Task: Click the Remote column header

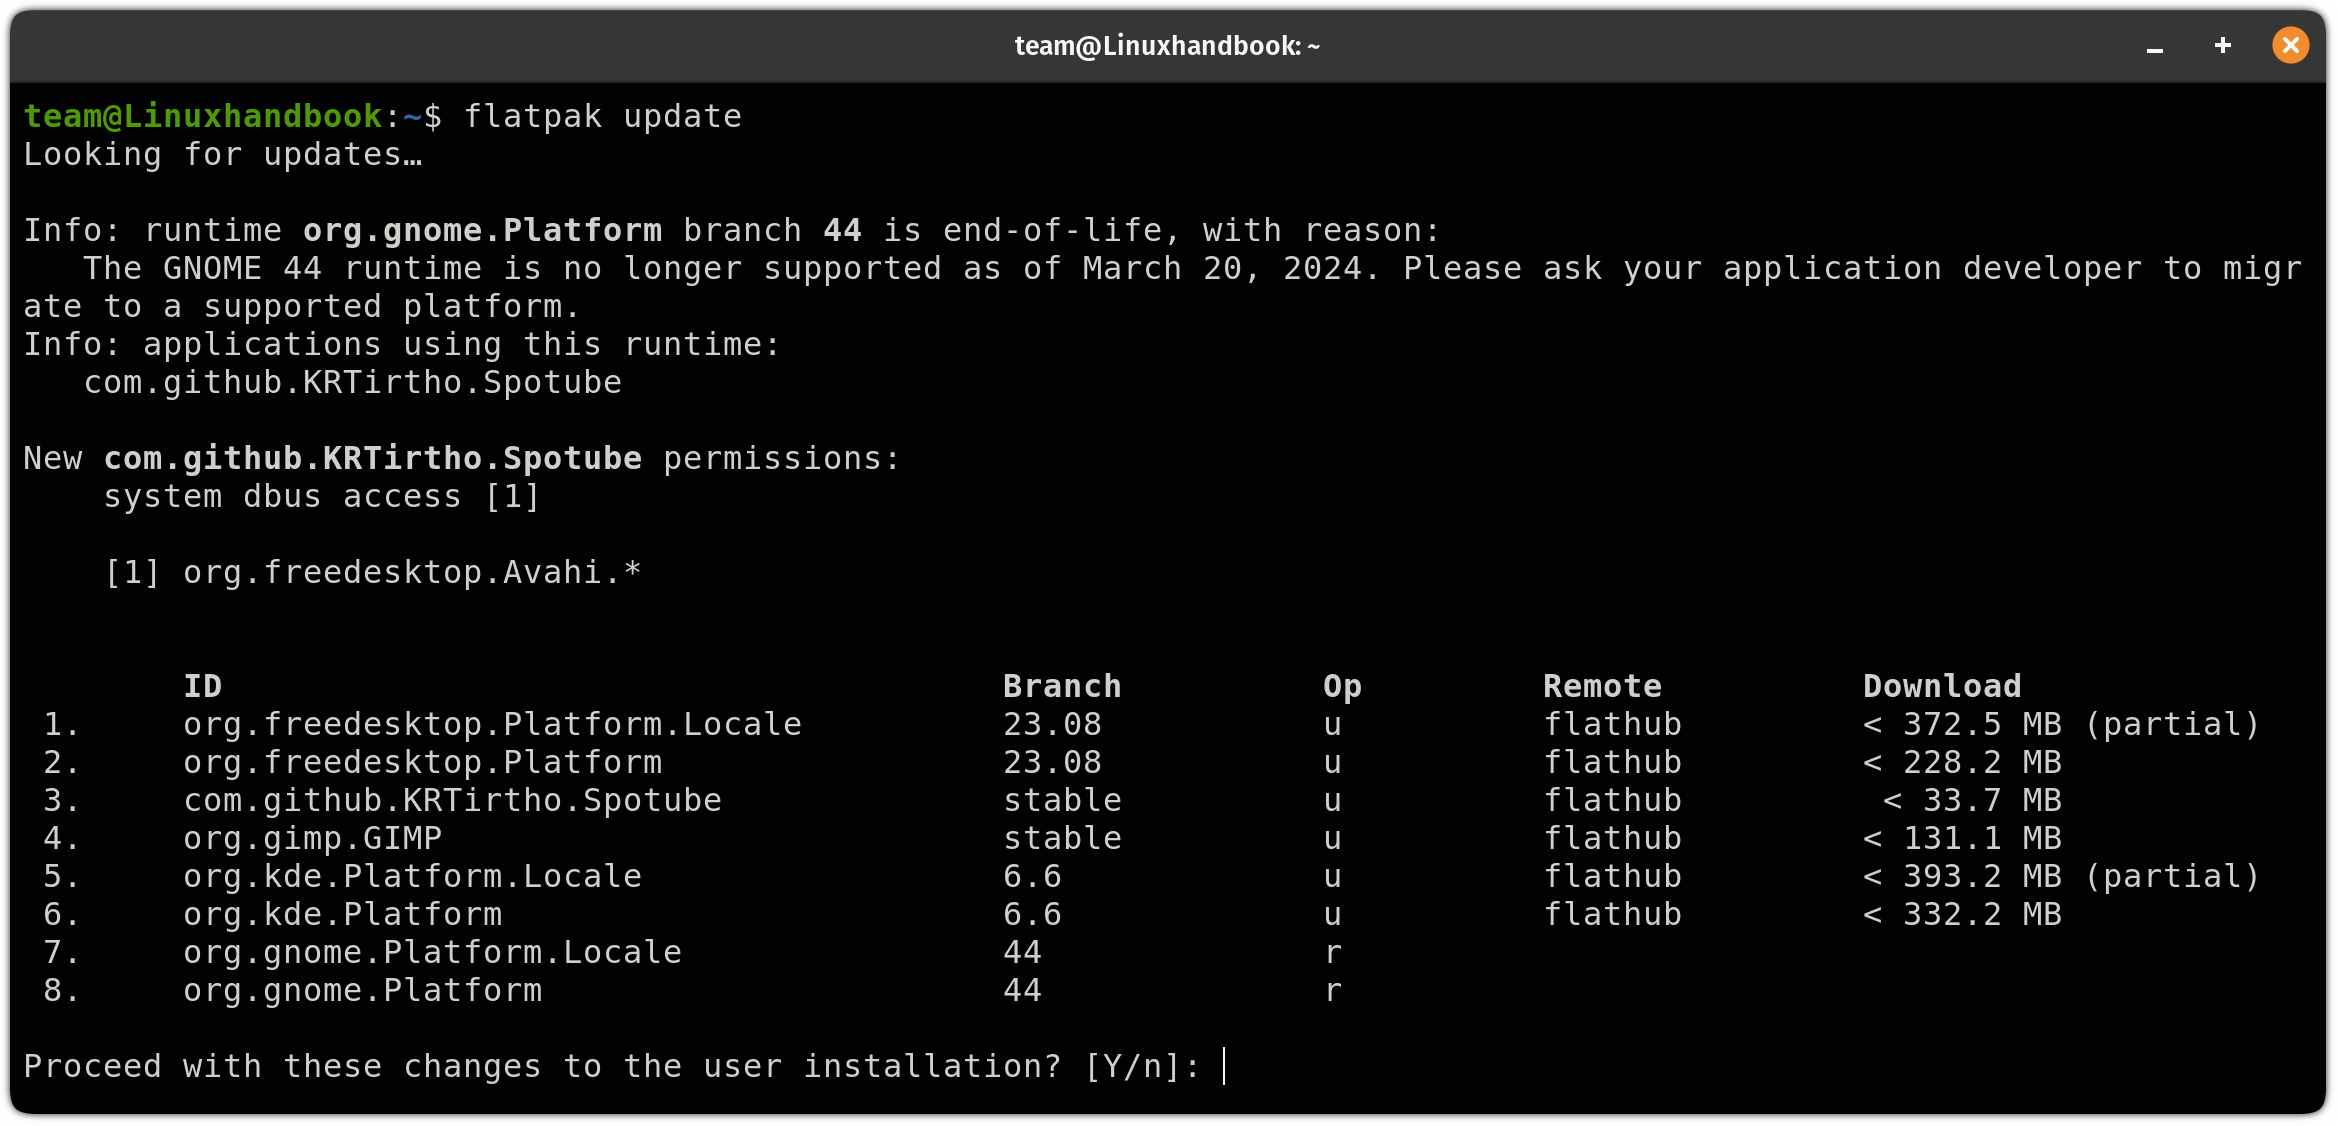Action: click(1602, 685)
